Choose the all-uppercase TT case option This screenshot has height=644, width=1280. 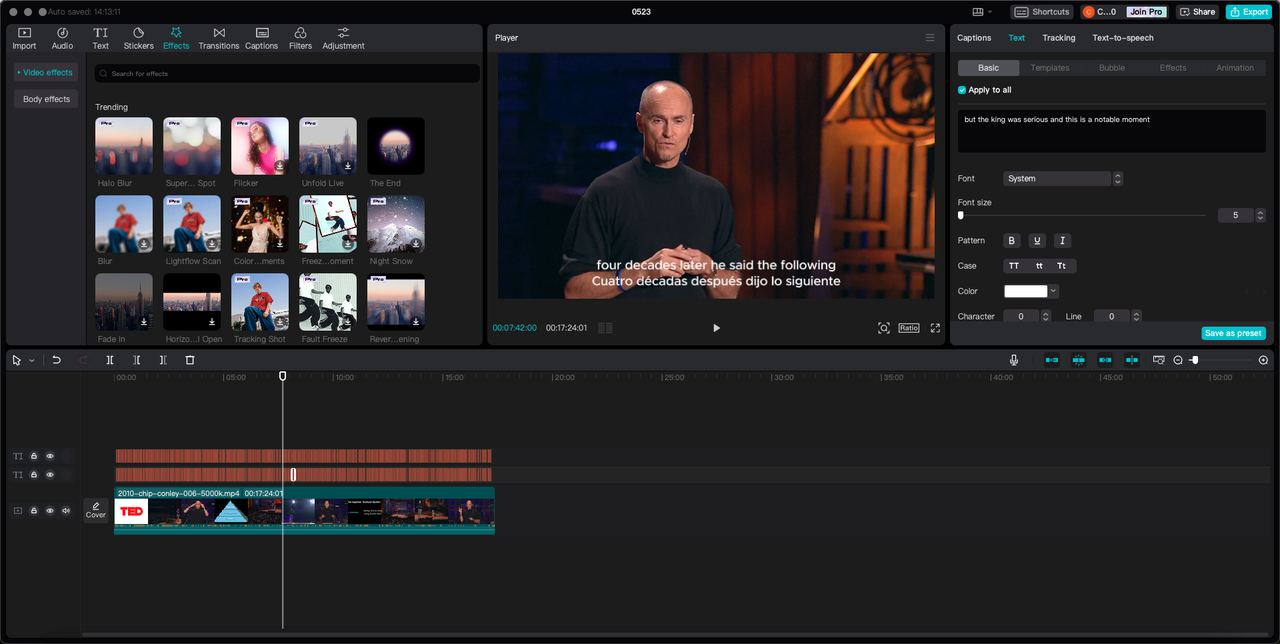point(1014,266)
